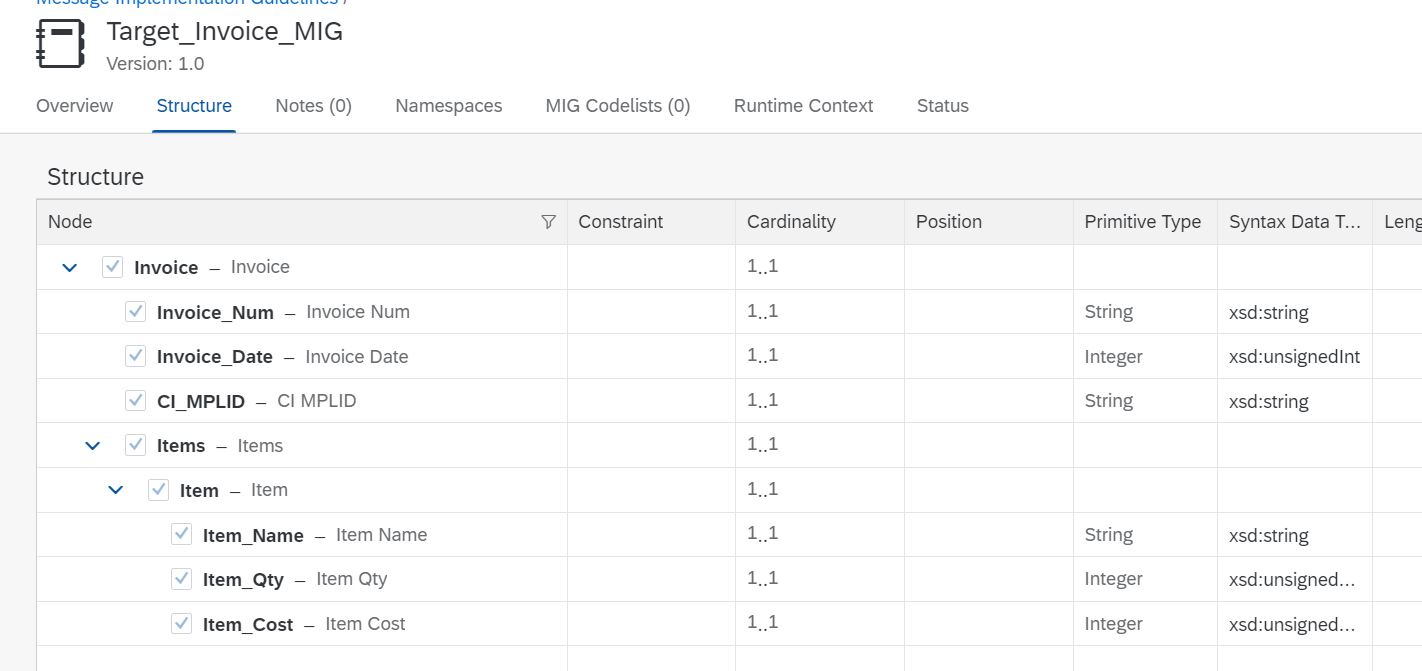This screenshot has width=1422, height=671.
Task: Collapse the Item node
Action: pos(115,489)
